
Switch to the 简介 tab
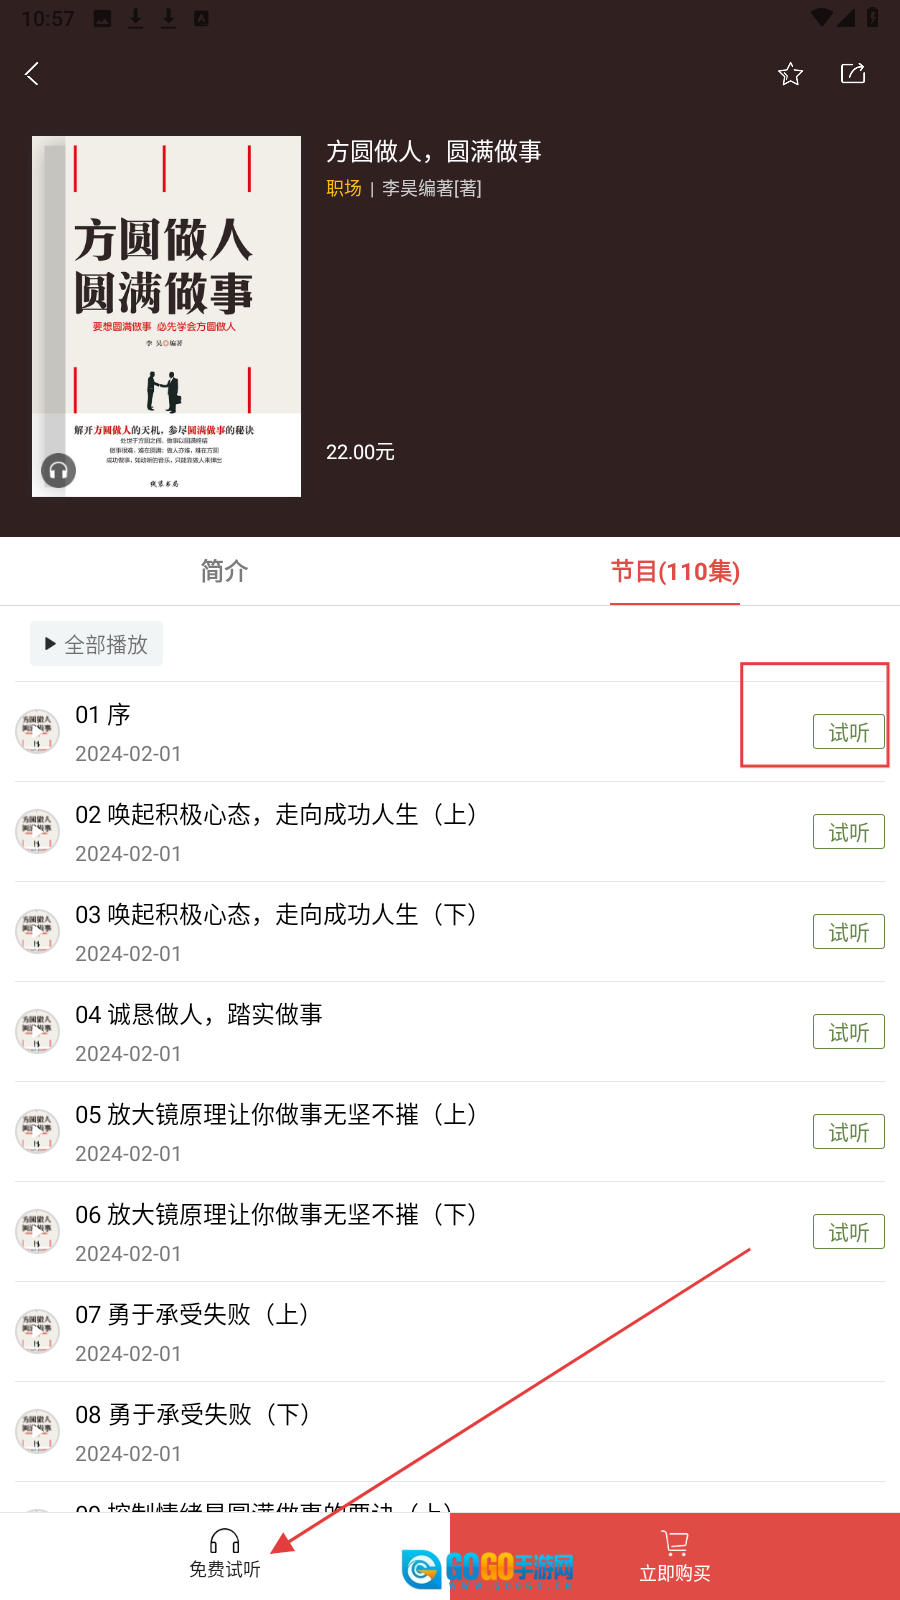[224, 571]
